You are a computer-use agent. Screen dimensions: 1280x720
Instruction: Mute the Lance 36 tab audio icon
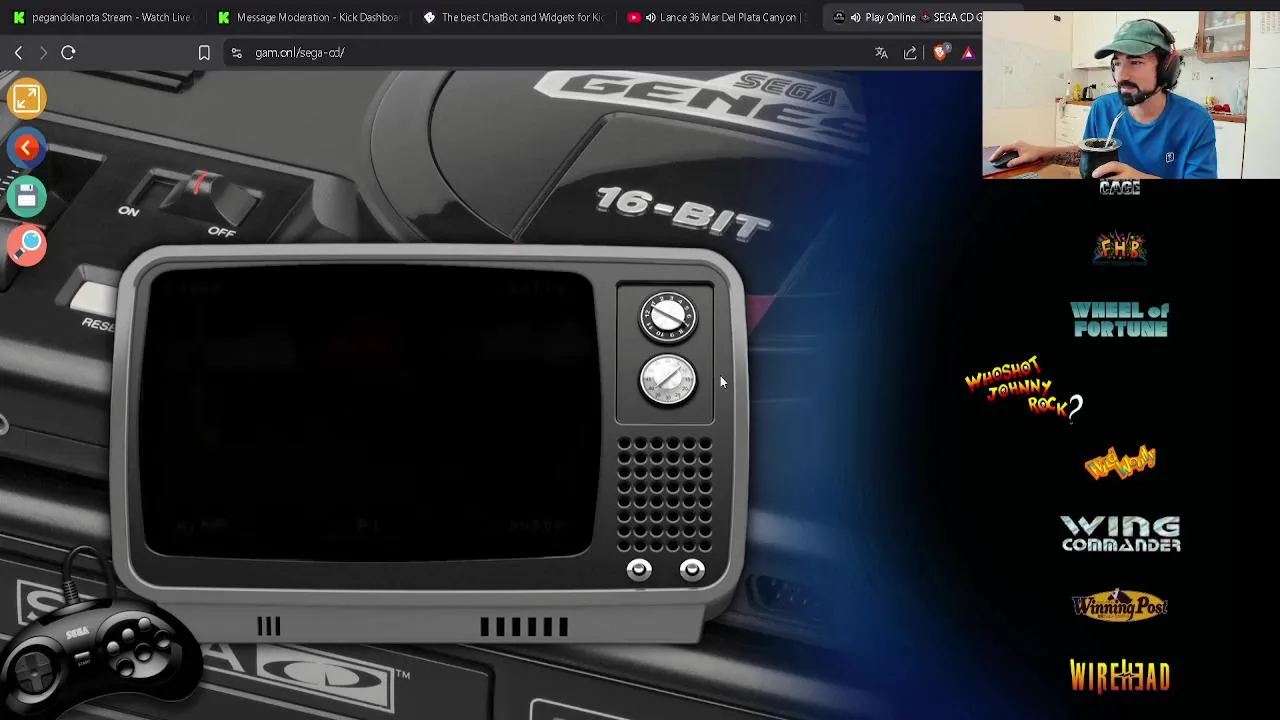pyautogui.click(x=651, y=17)
